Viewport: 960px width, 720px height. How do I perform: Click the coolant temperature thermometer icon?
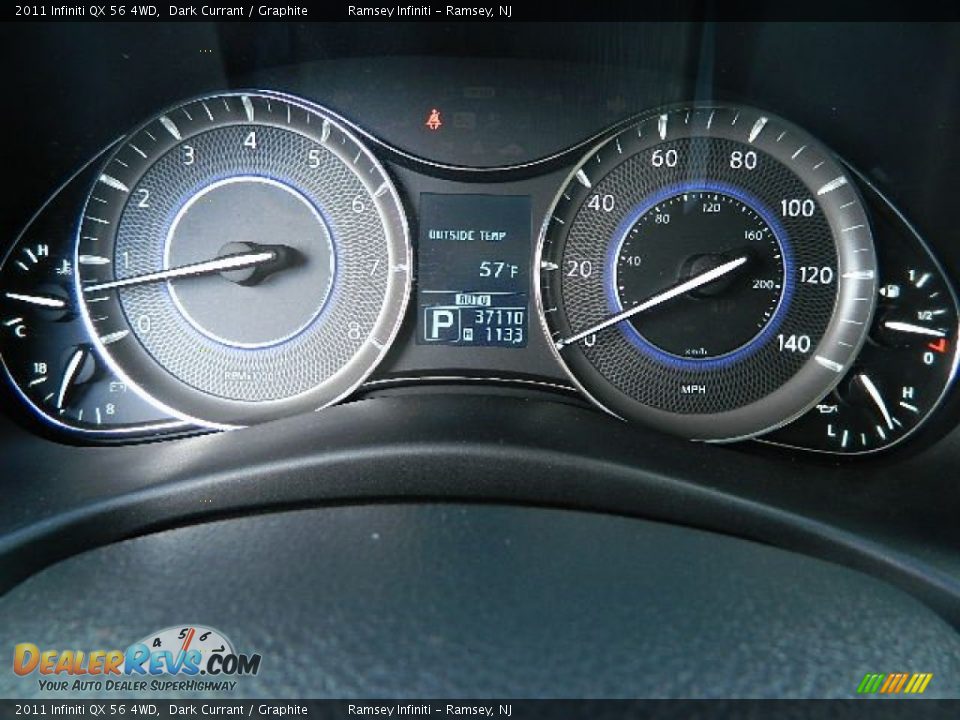[65, 268]
